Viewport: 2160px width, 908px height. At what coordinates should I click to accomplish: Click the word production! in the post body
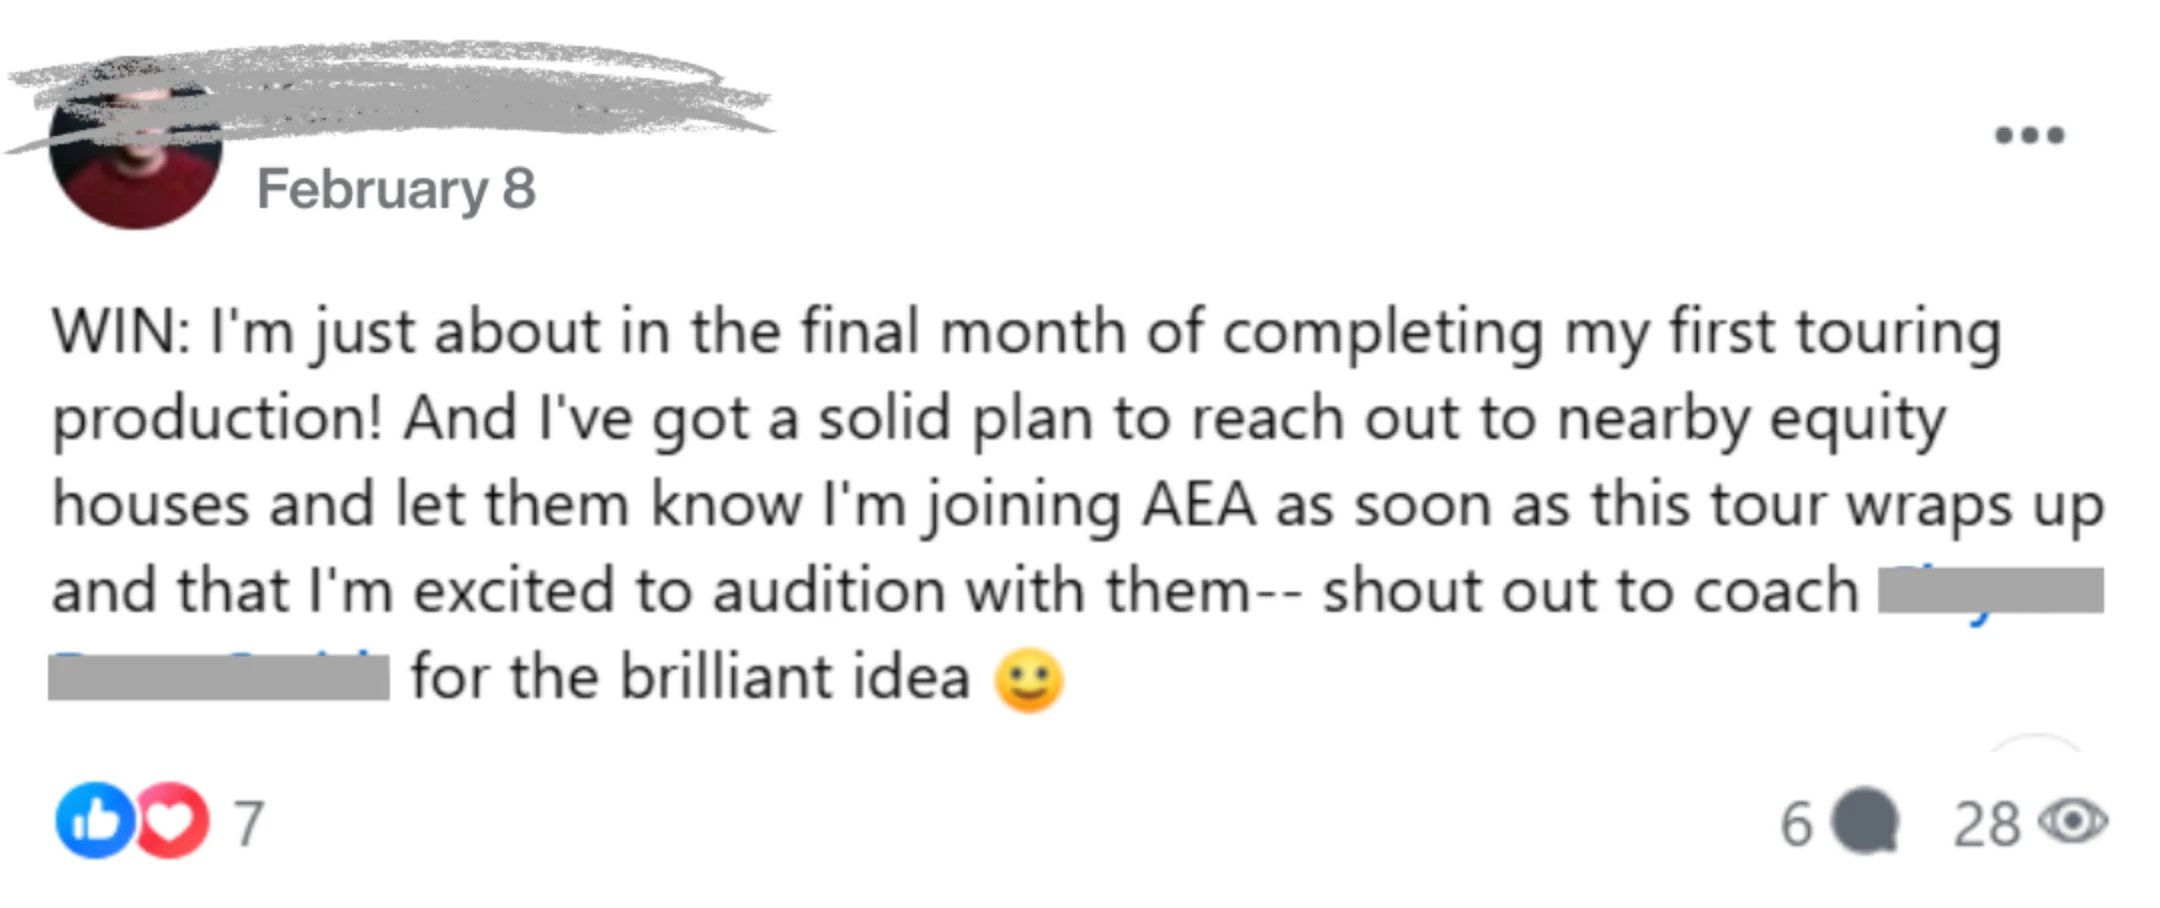pos(218,420)
